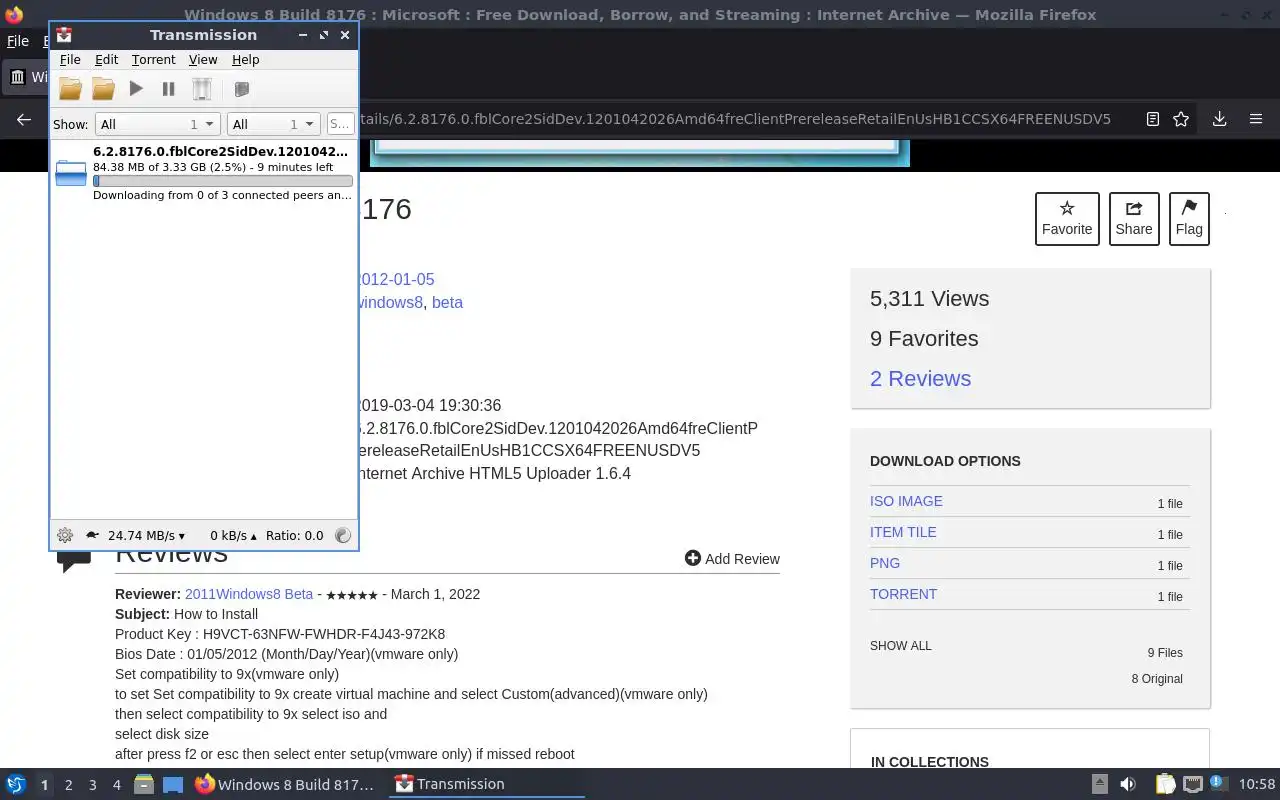Open file manager icon in taskbar
This screenshot has width=1280, height=800.
(x=144, y=785)
